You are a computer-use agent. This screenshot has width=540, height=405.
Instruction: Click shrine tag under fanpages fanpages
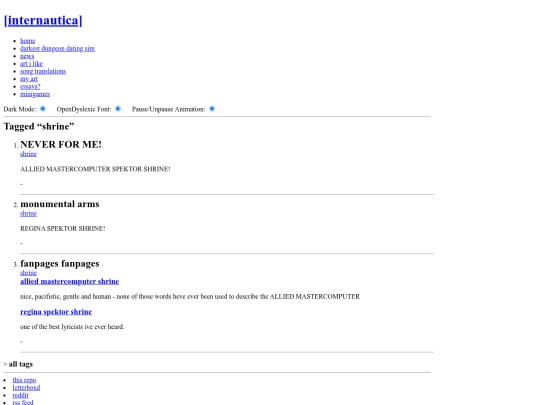pos(28,272)
